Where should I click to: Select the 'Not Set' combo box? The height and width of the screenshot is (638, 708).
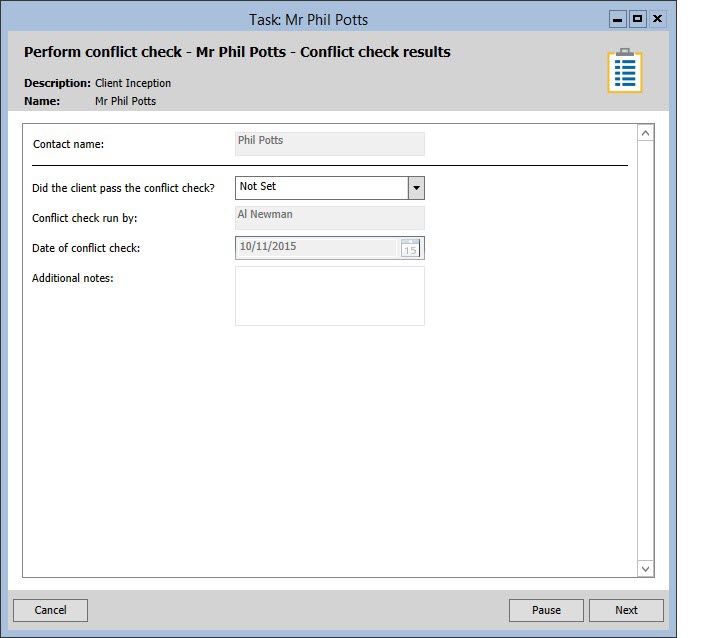click(320, 188)
